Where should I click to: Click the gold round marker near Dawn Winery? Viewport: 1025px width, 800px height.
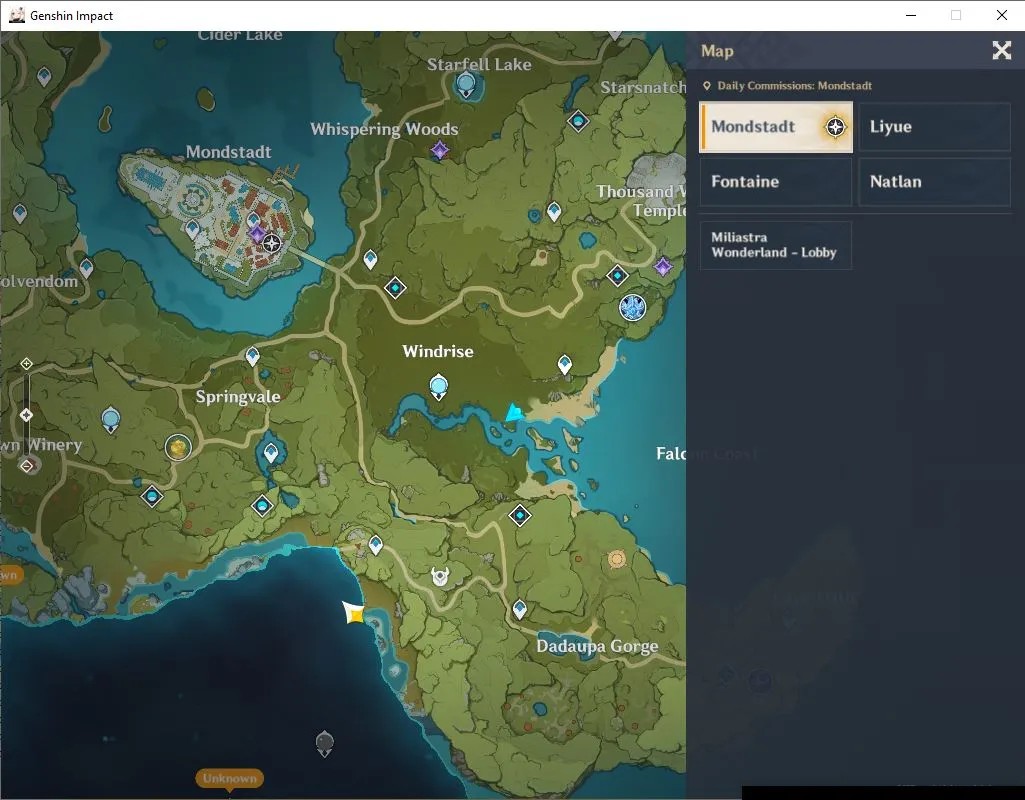tap(178, 448)
